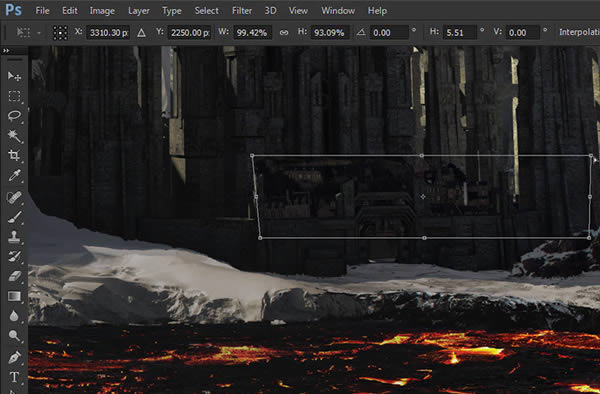Select the History Brush tool

click(15, 256)
